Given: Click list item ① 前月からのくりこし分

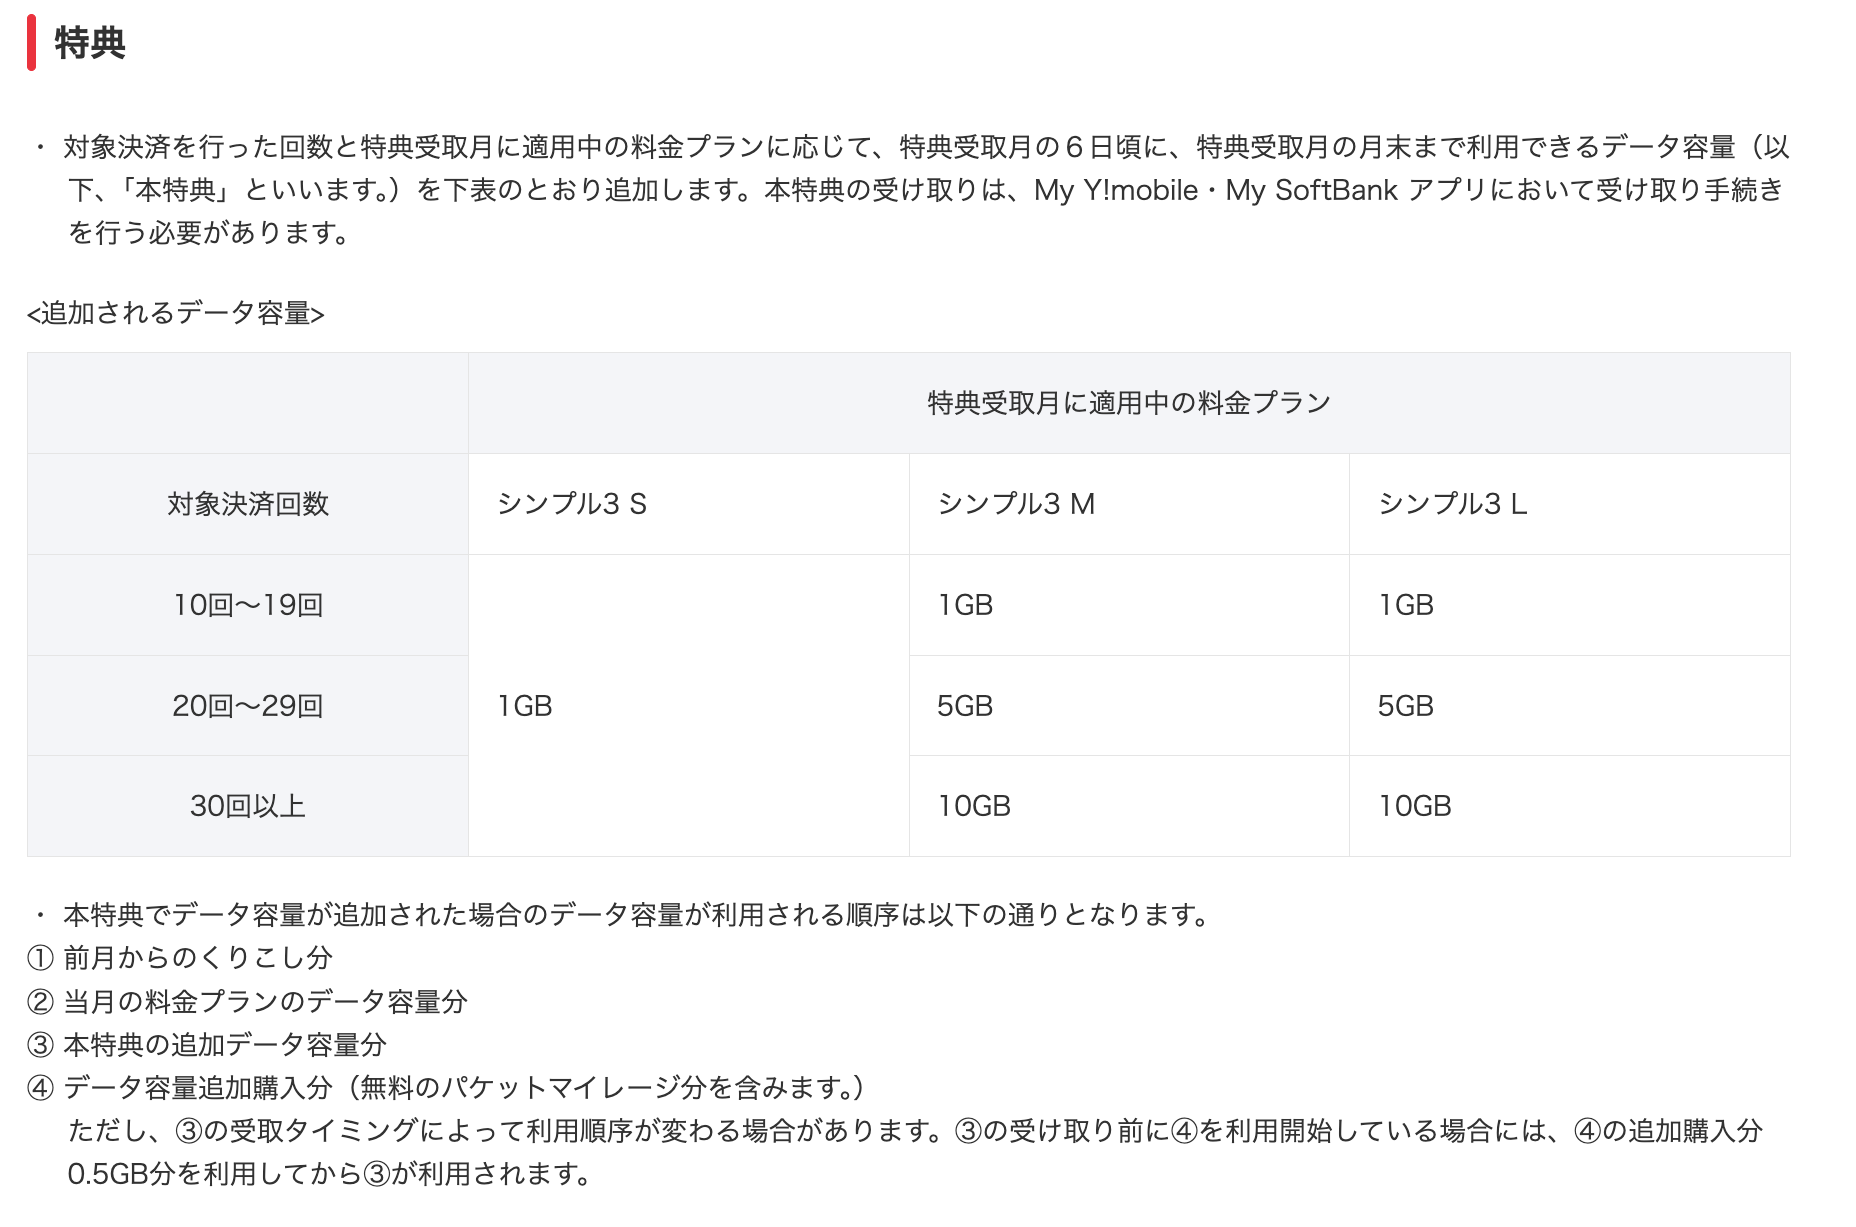Looking at the screenshot, I should (180, 958).
